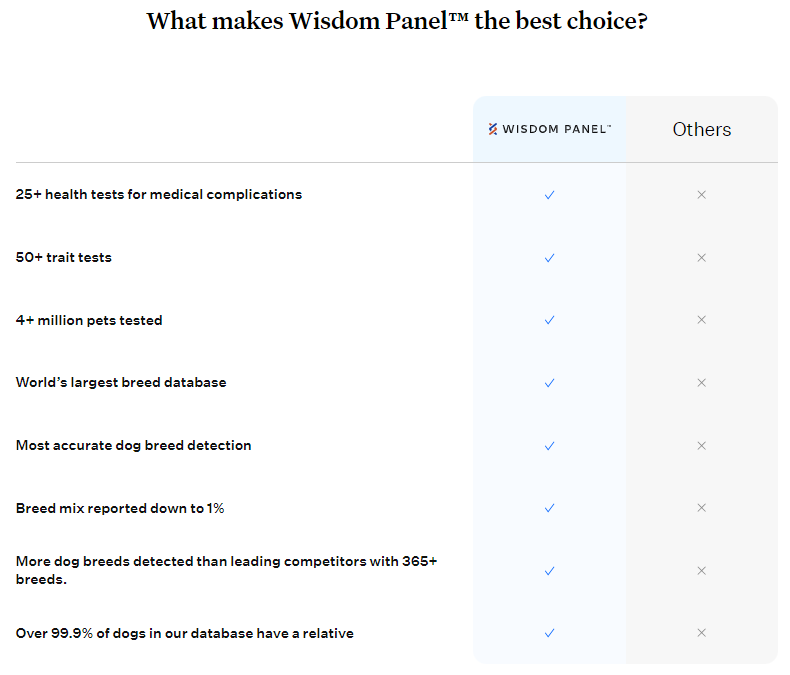The height and width of the screenshot is (675, 790).
Task: Click Wisdom Panel checkmark for 365+ breeds row
Action: pyautogui.click(x=549, y=571)
